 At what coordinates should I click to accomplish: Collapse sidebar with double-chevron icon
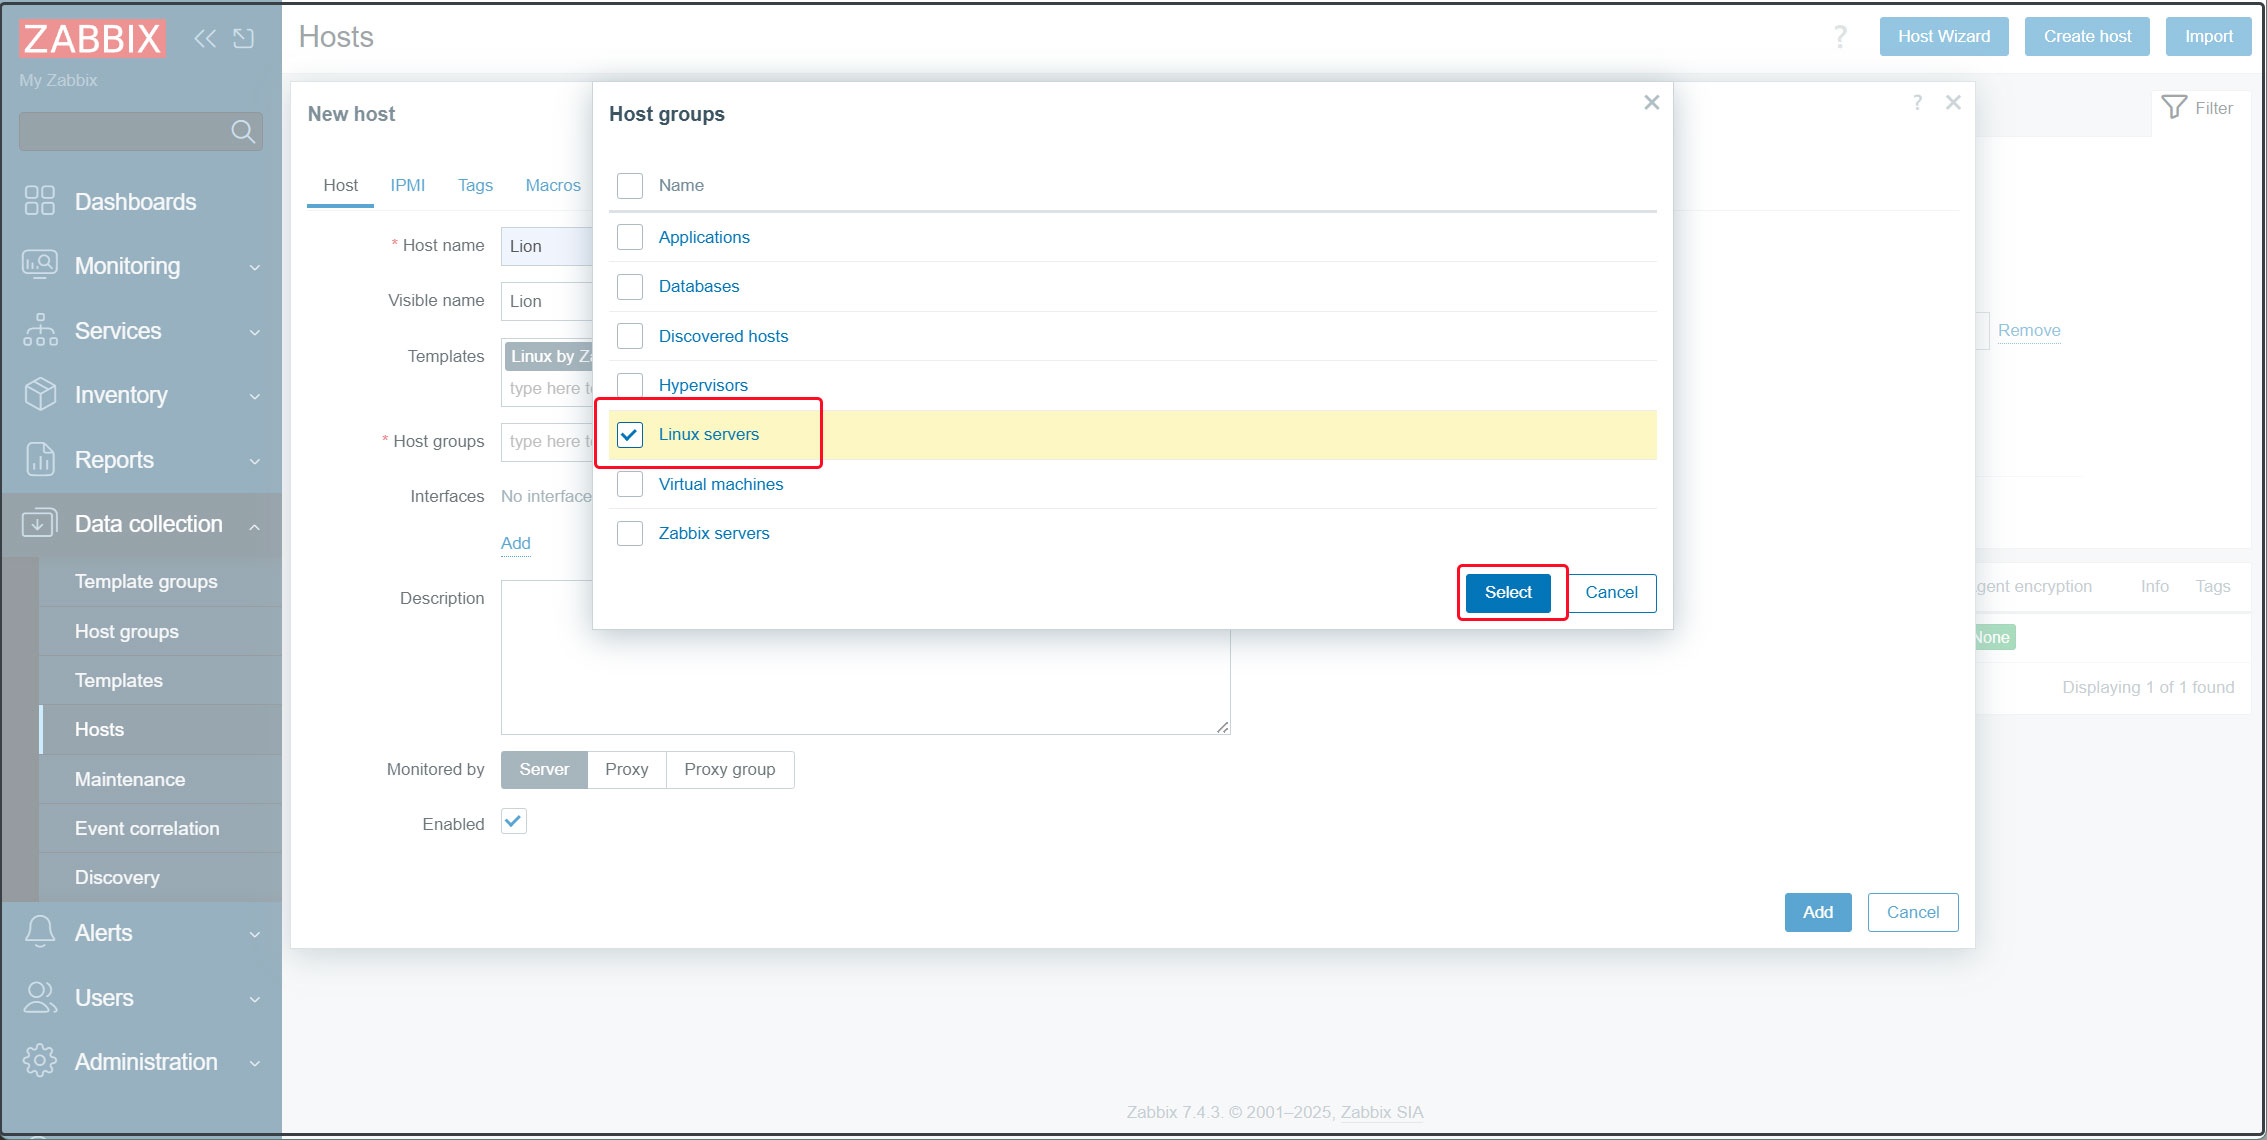(x=205, y=38)
